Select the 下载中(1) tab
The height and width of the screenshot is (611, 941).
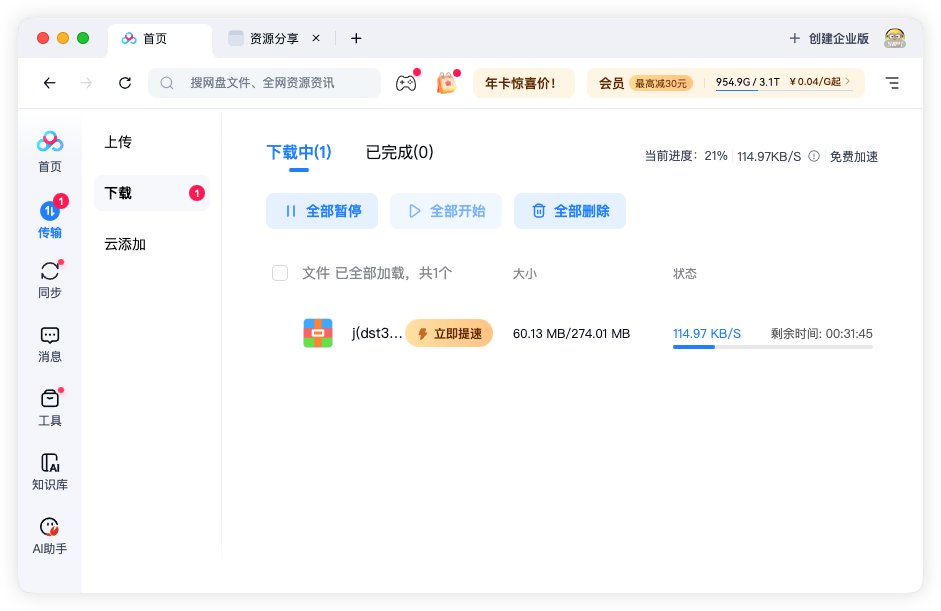(299, 152)
